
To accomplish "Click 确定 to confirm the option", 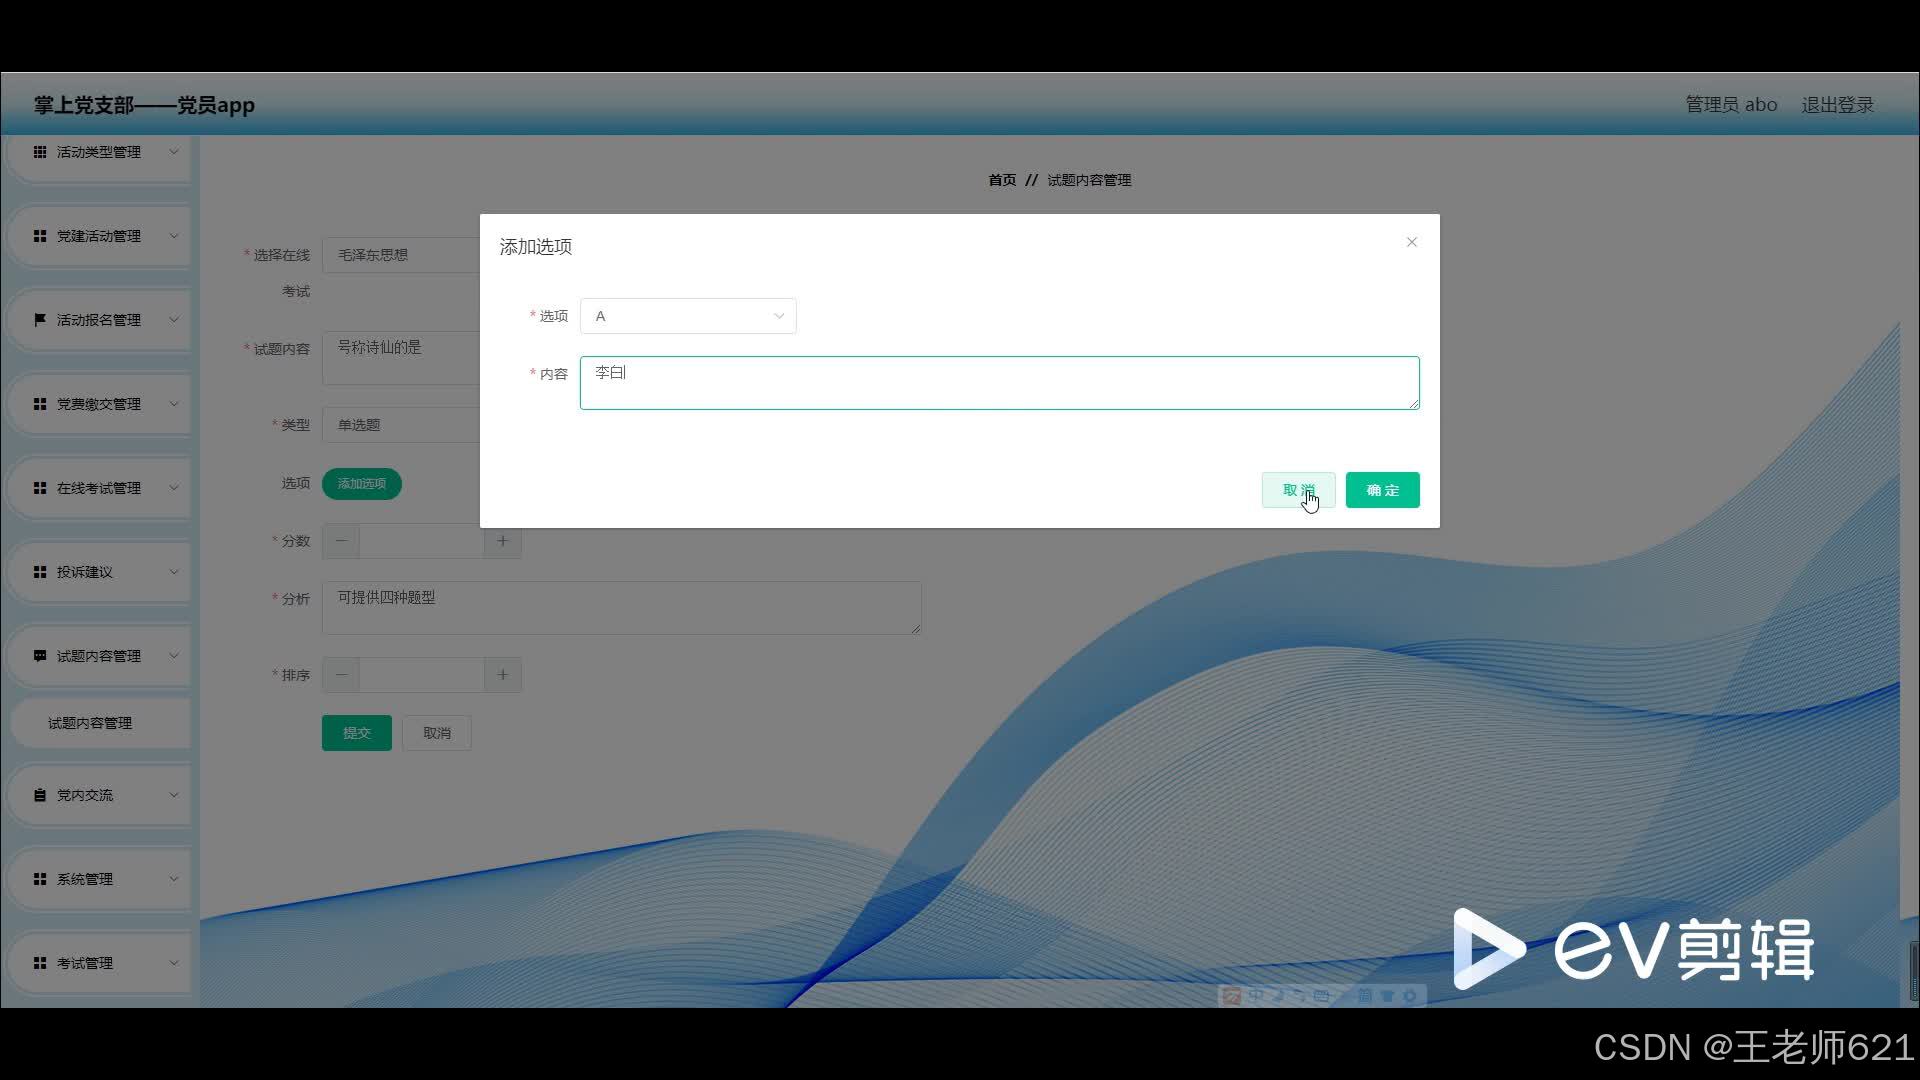I will 1382,490.
